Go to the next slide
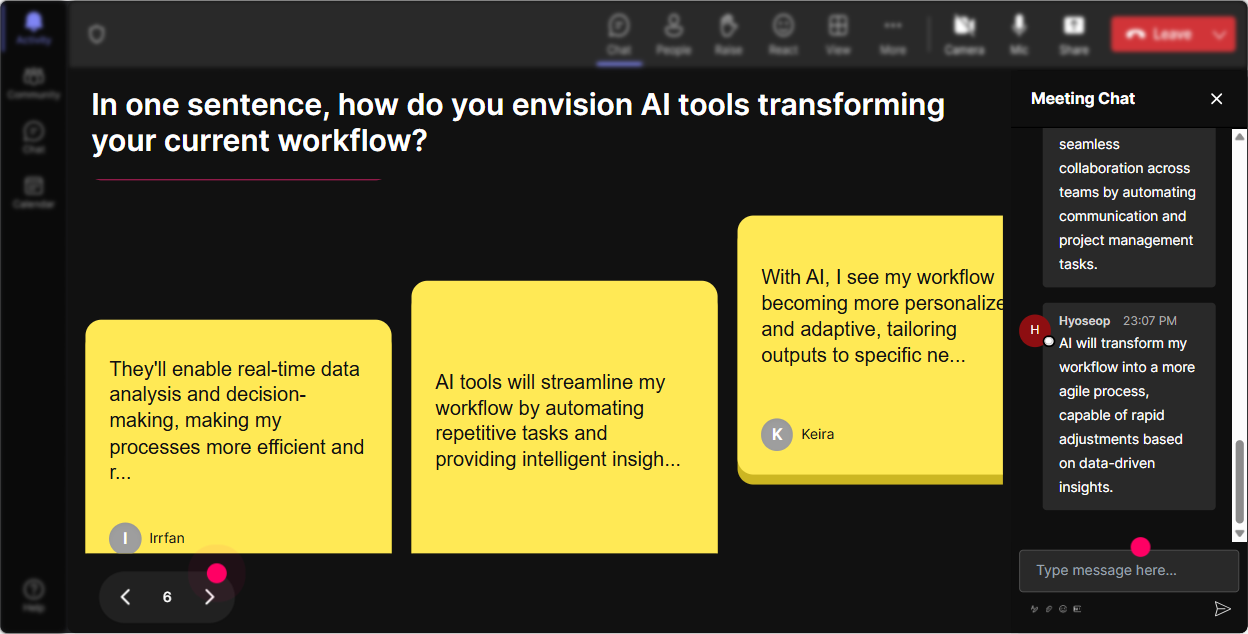 pyautogui.click(x=209, y=597)
